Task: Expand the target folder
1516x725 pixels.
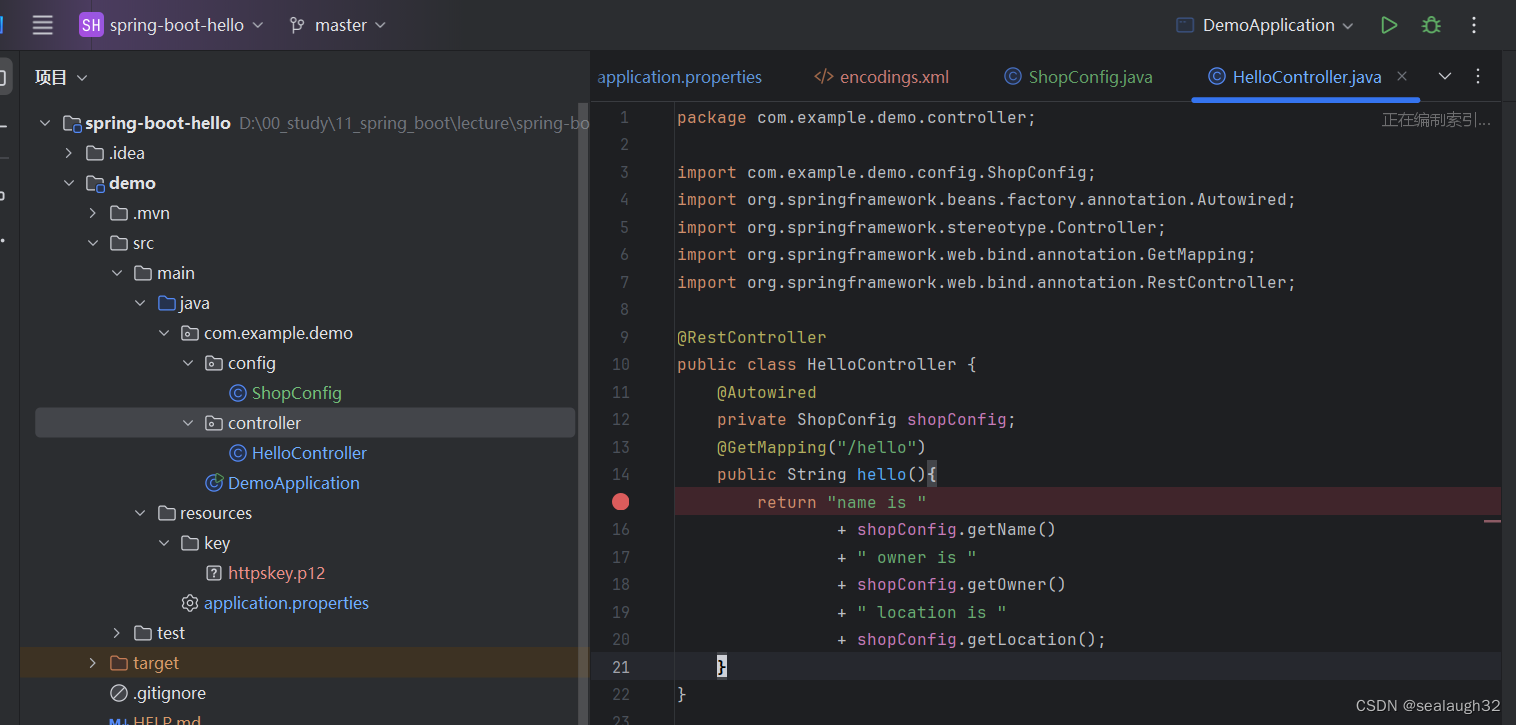Action: (92, 663)
